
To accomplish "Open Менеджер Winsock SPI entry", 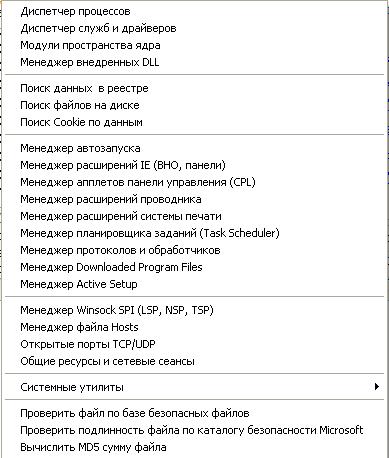I will coord(194,310).
